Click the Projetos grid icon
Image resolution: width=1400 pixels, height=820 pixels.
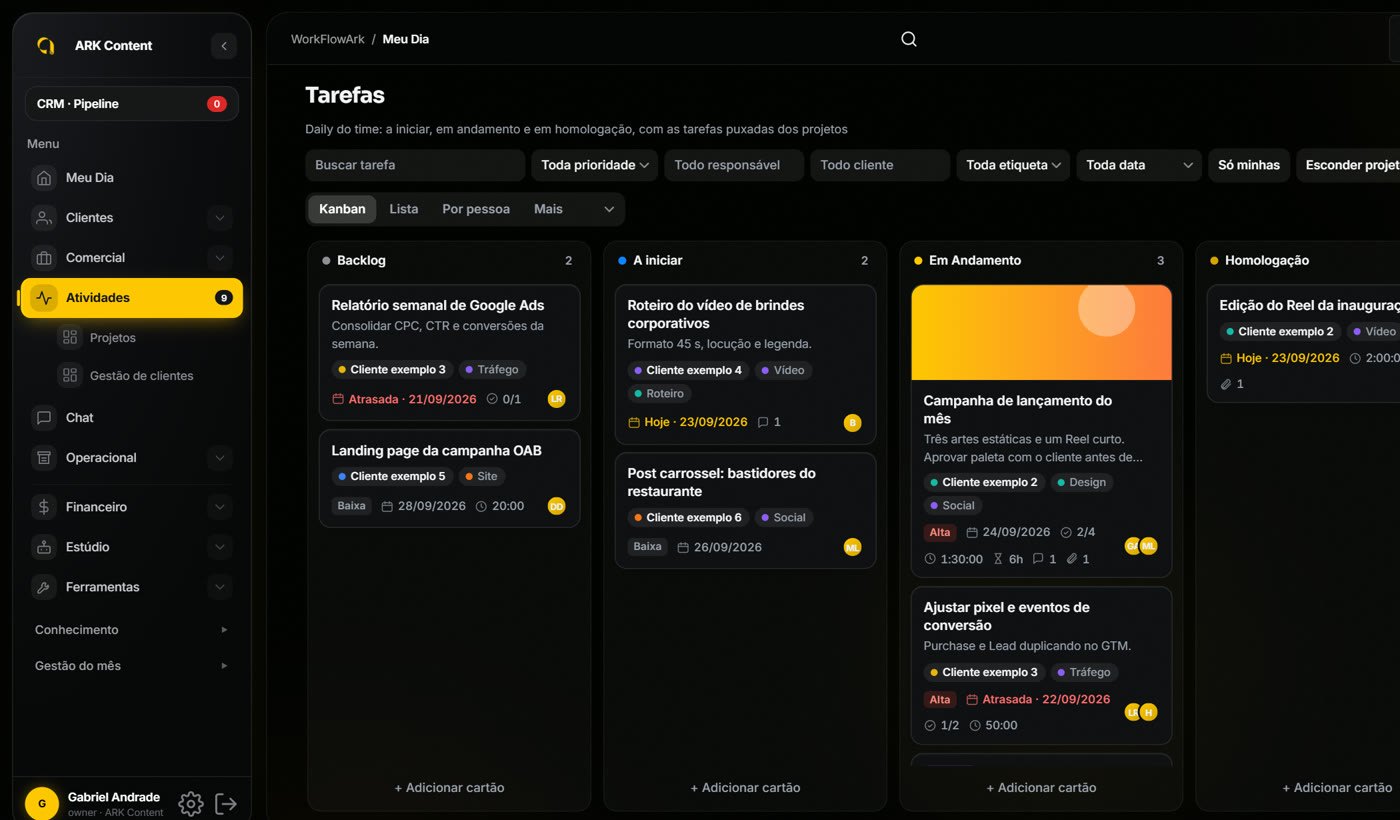[69, 338]
